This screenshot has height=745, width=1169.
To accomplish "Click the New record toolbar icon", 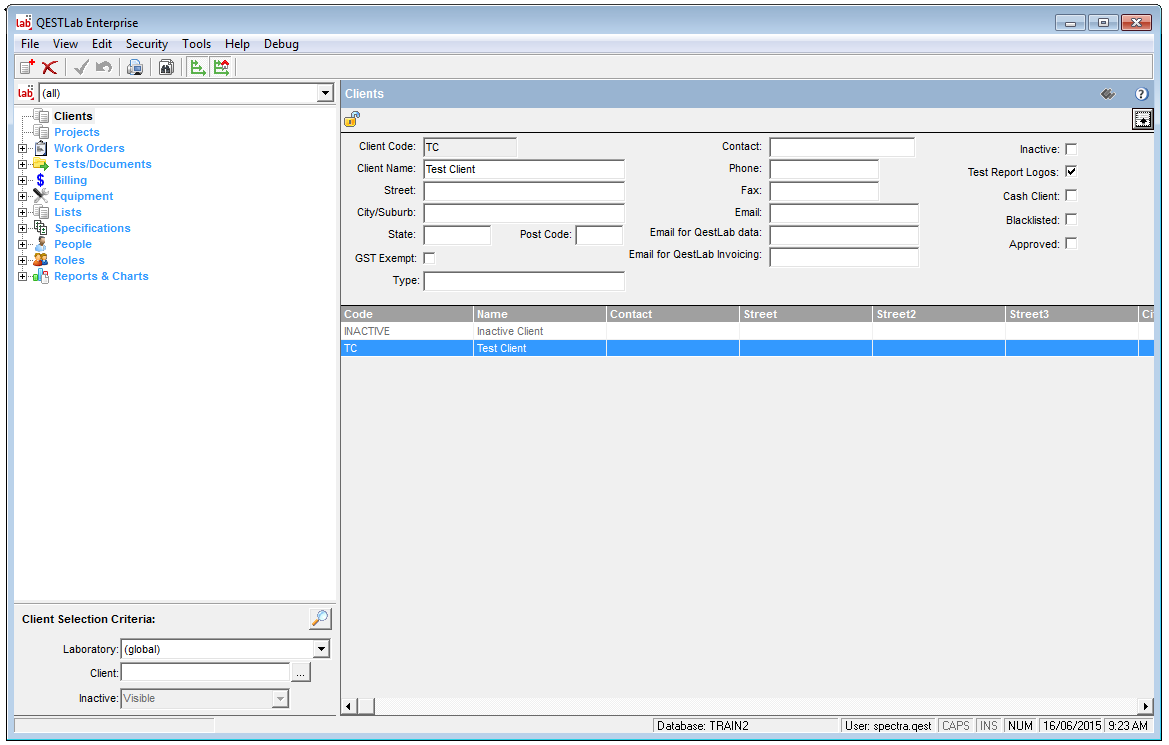I will point(27,67).
